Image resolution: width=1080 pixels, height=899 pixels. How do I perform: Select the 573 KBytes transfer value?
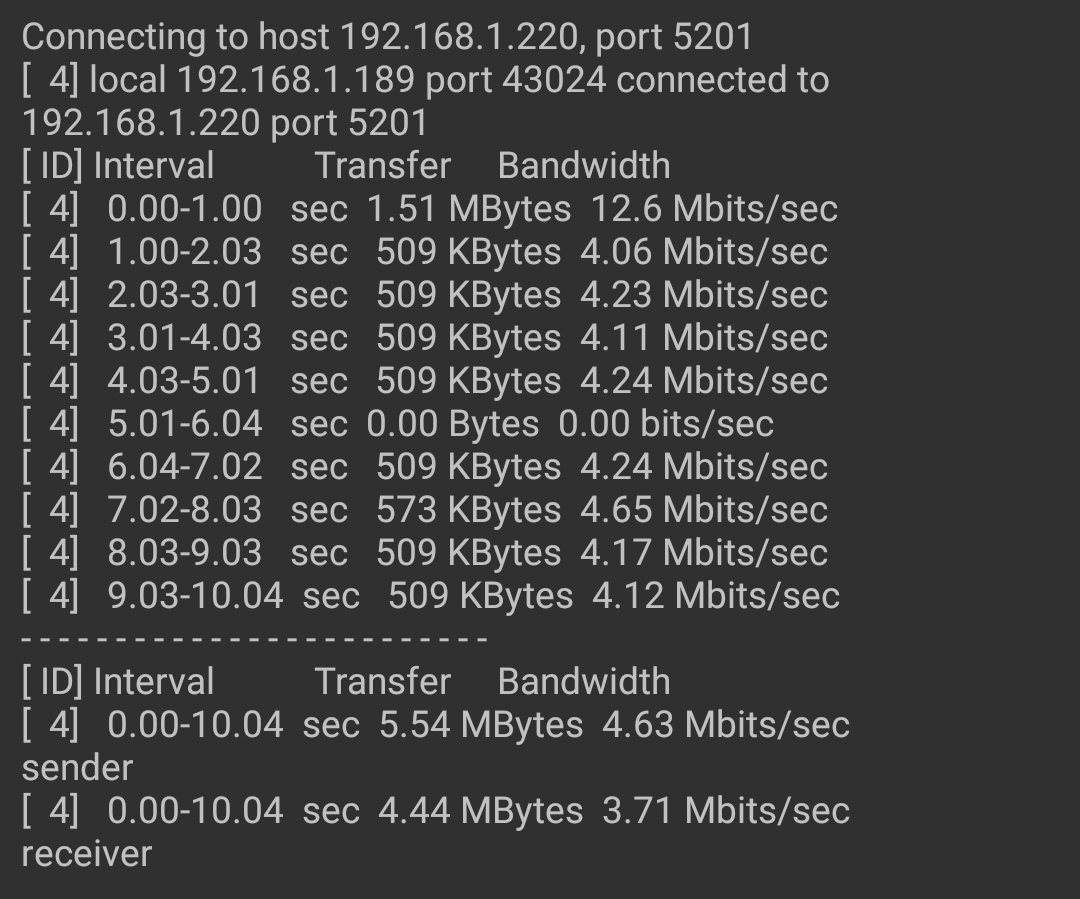pyautogui.click(x=468, y=510)
